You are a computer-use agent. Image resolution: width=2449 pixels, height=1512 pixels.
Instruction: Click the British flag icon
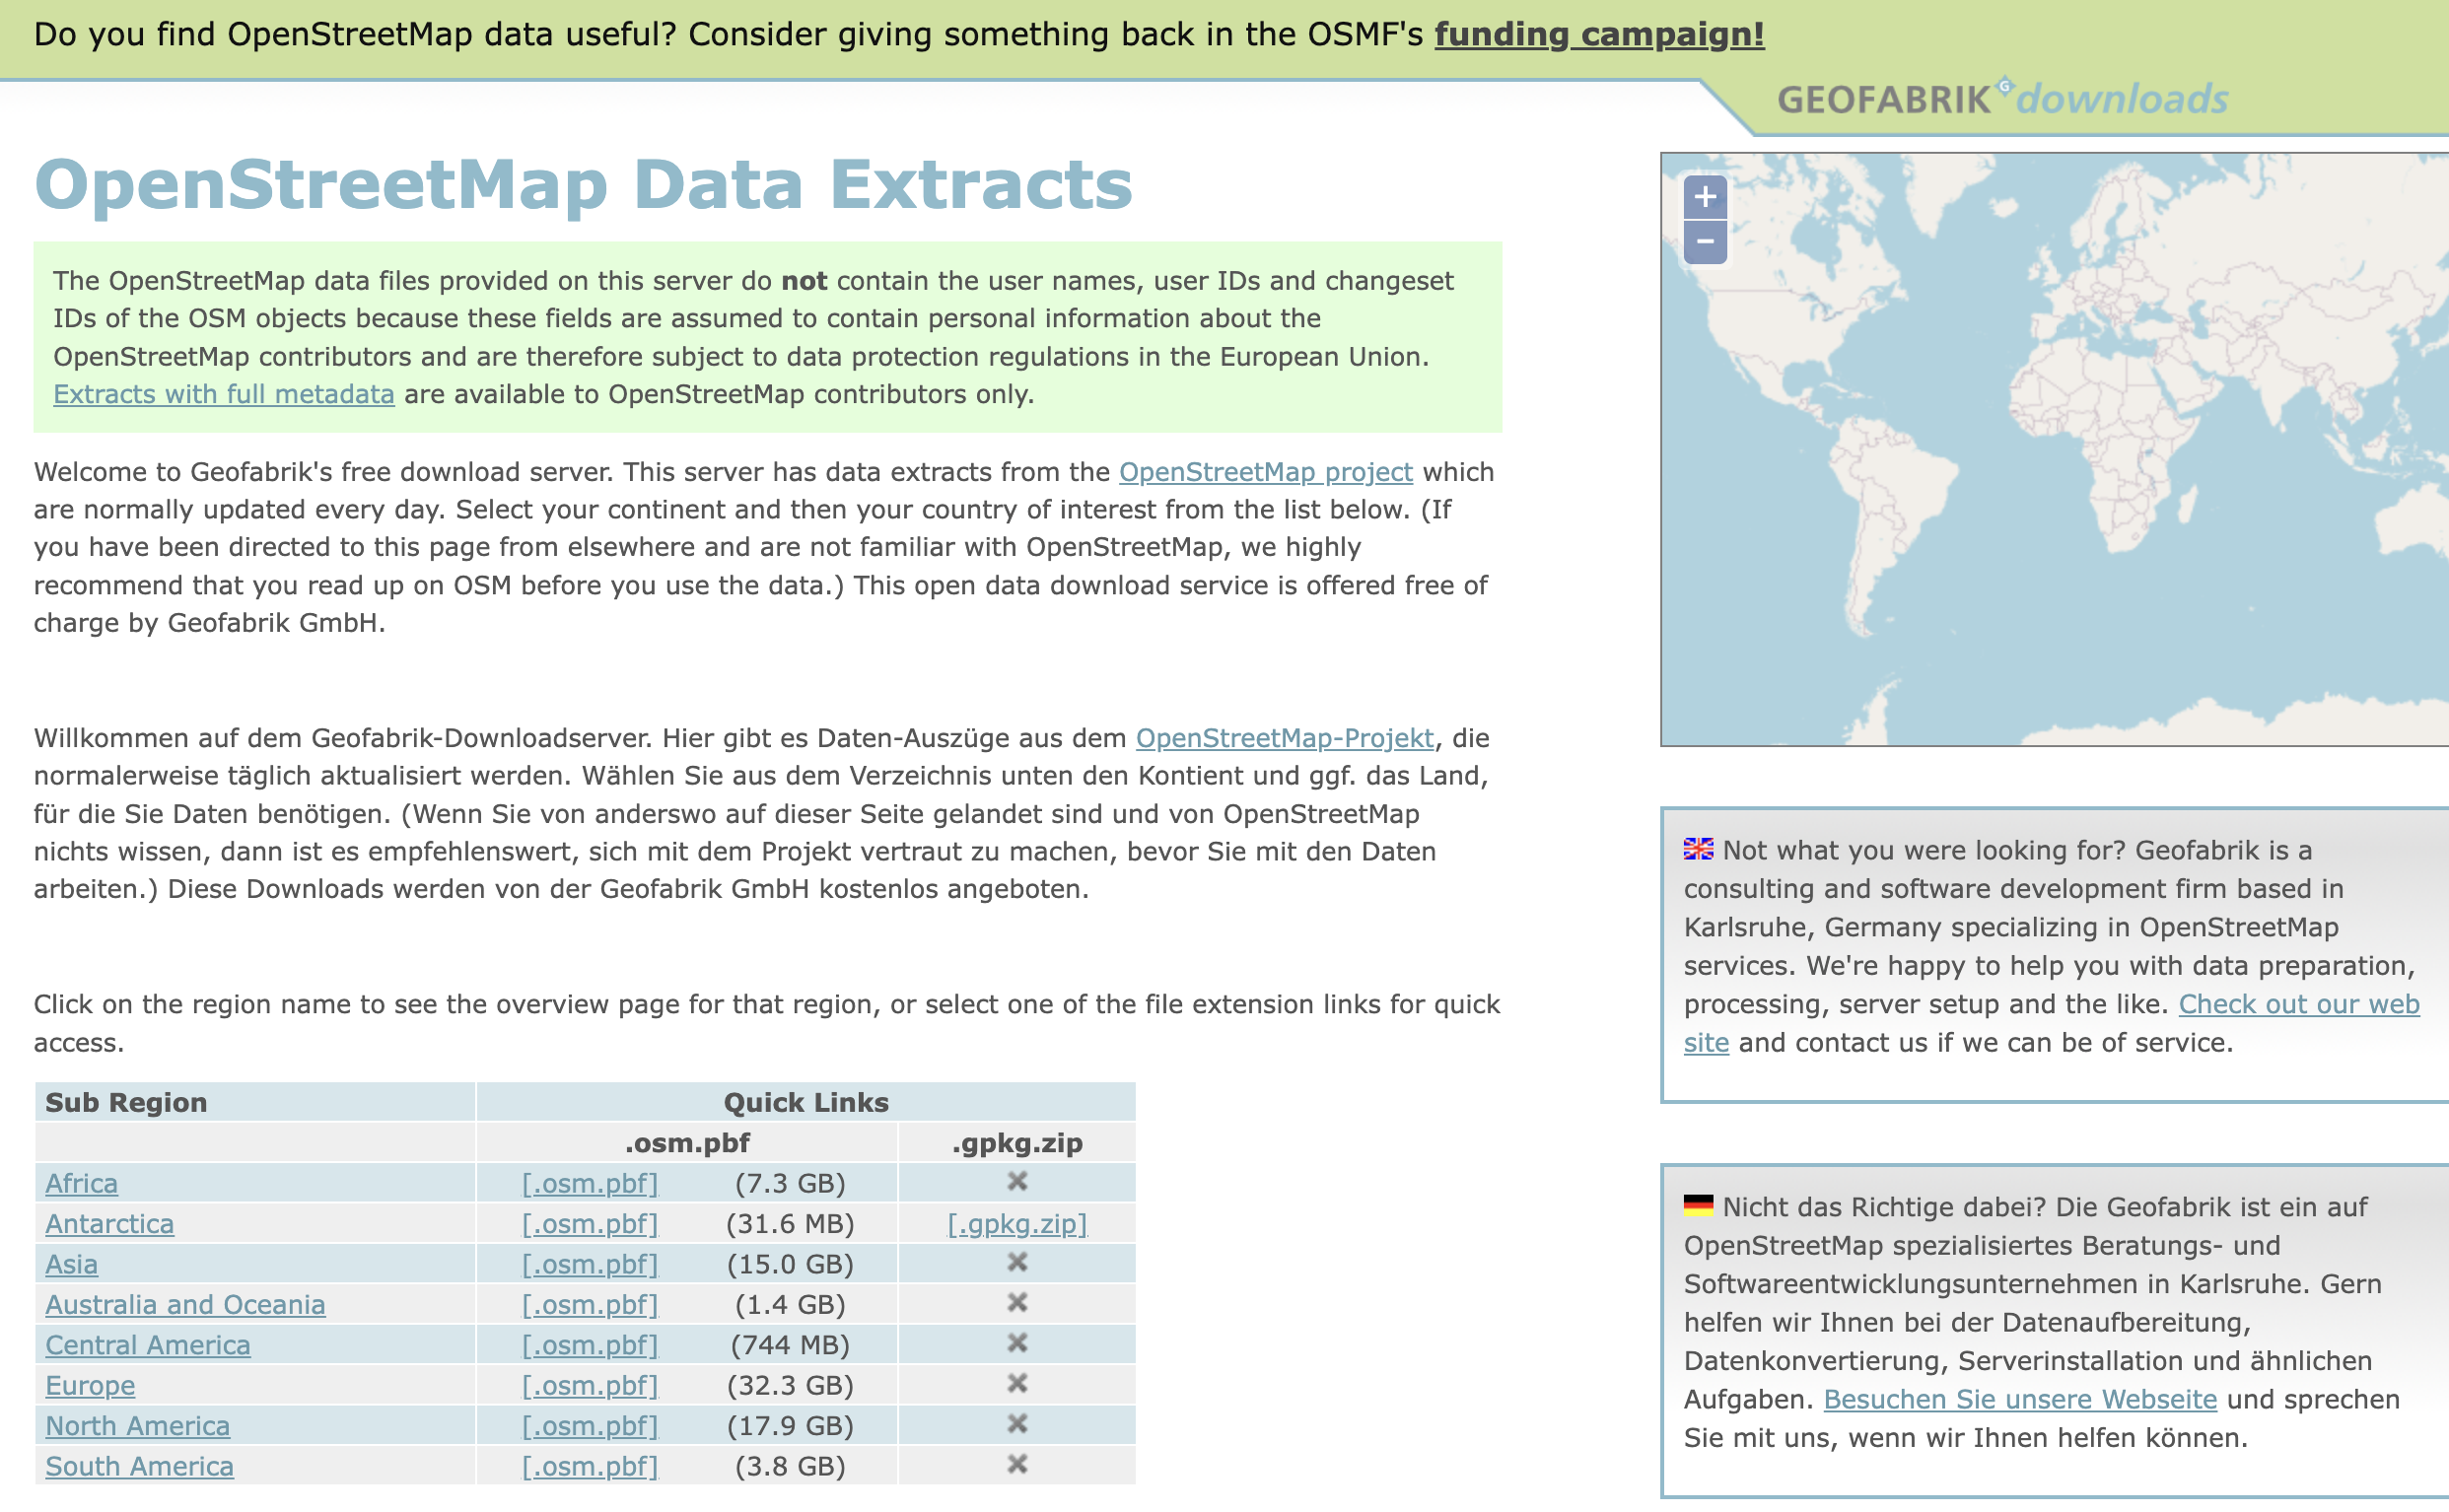click(x=1698, y=849)
